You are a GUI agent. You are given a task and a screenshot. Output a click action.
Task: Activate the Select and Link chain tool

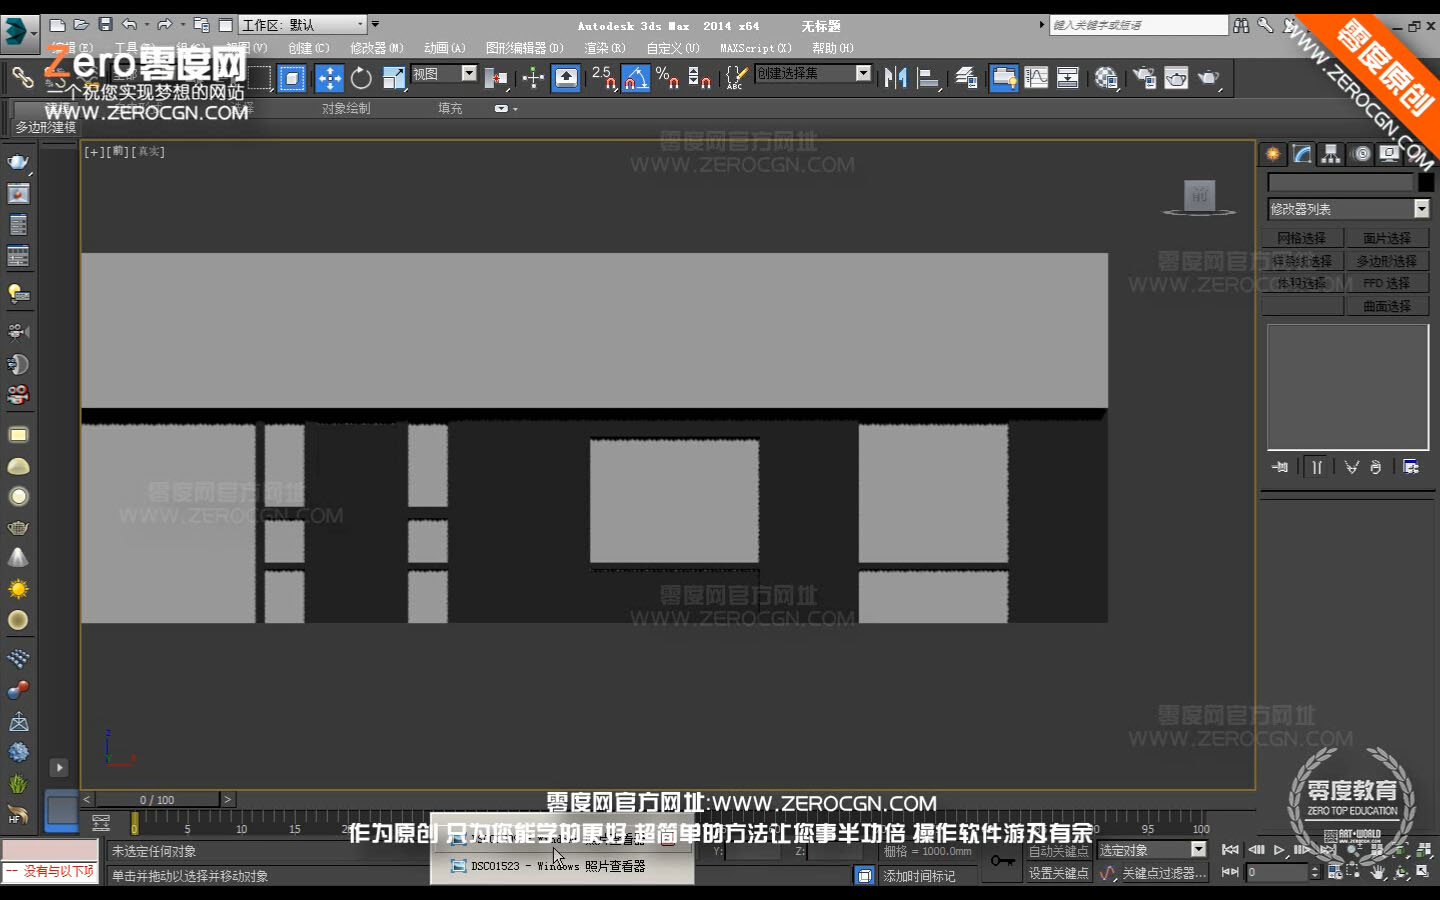23,77
